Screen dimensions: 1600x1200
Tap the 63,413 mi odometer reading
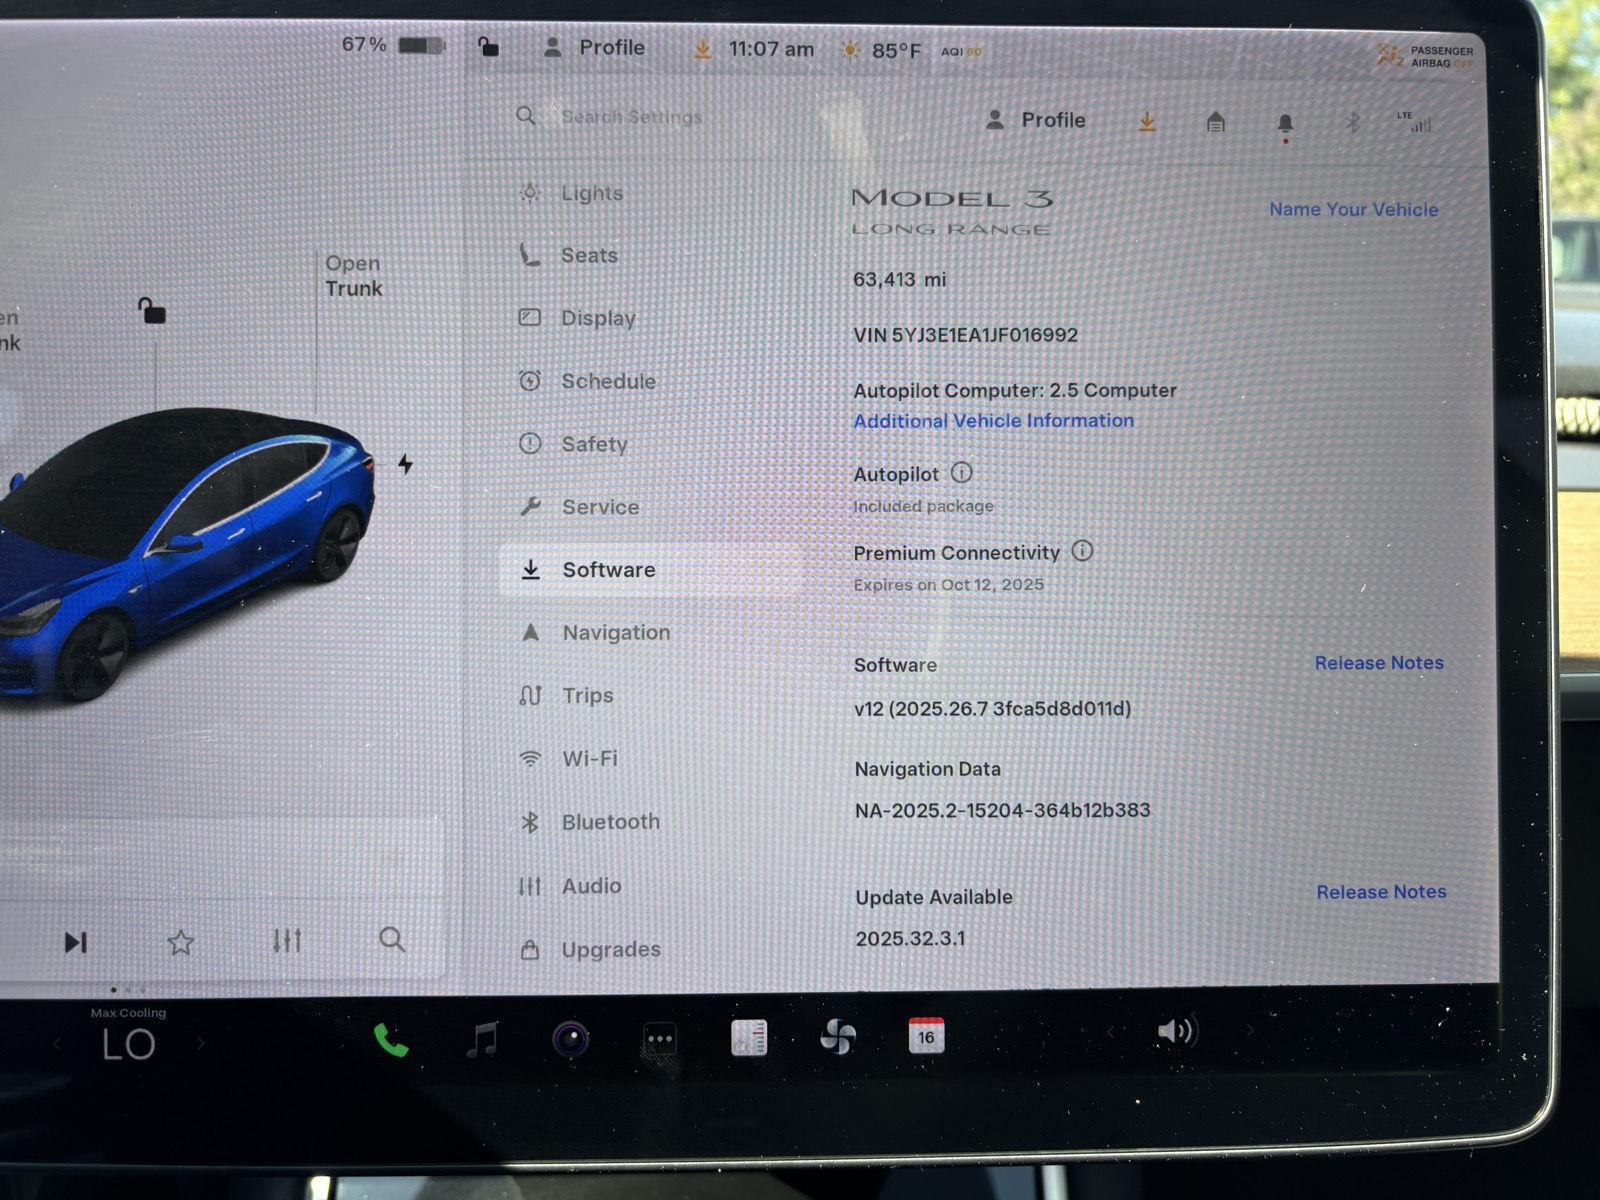point(899,280)
